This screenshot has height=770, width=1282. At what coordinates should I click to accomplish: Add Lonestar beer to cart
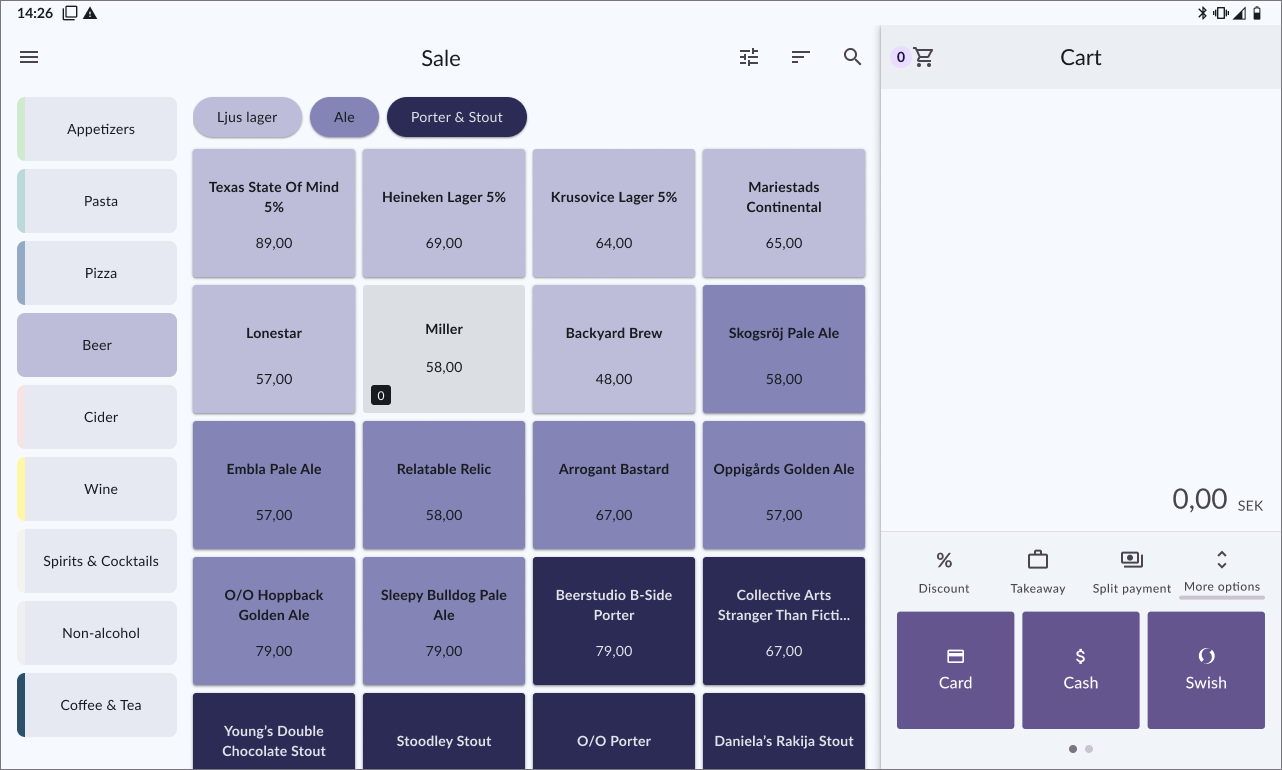[x=274, y=349]
